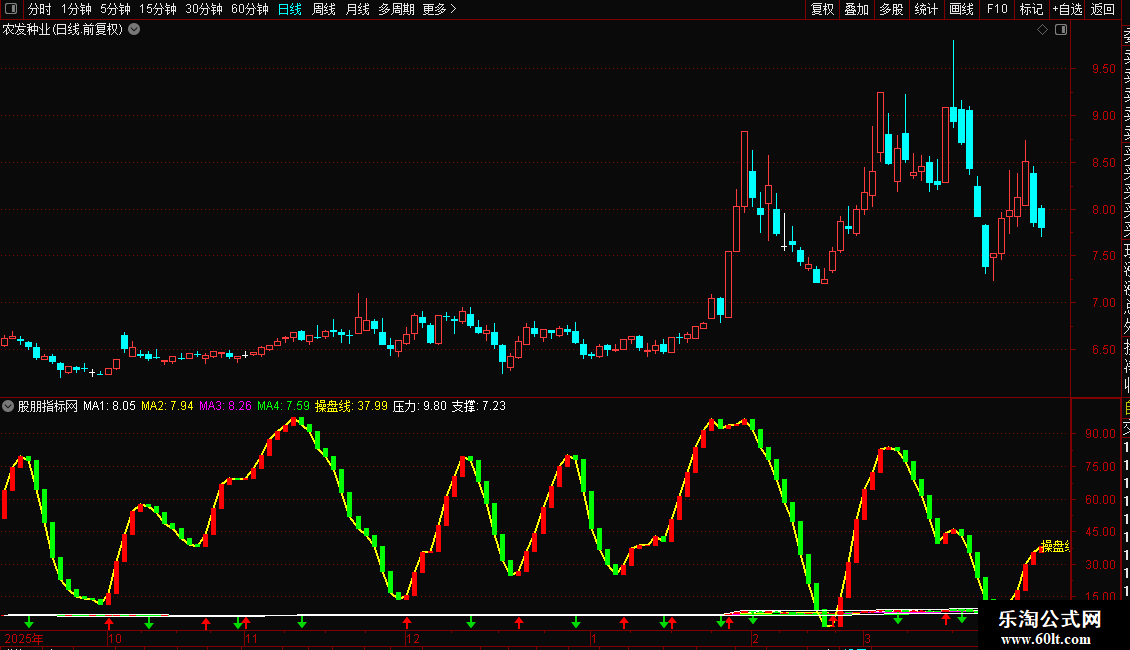
Task: Switch to 月线 monthly chart
Action: click(357, 9)
